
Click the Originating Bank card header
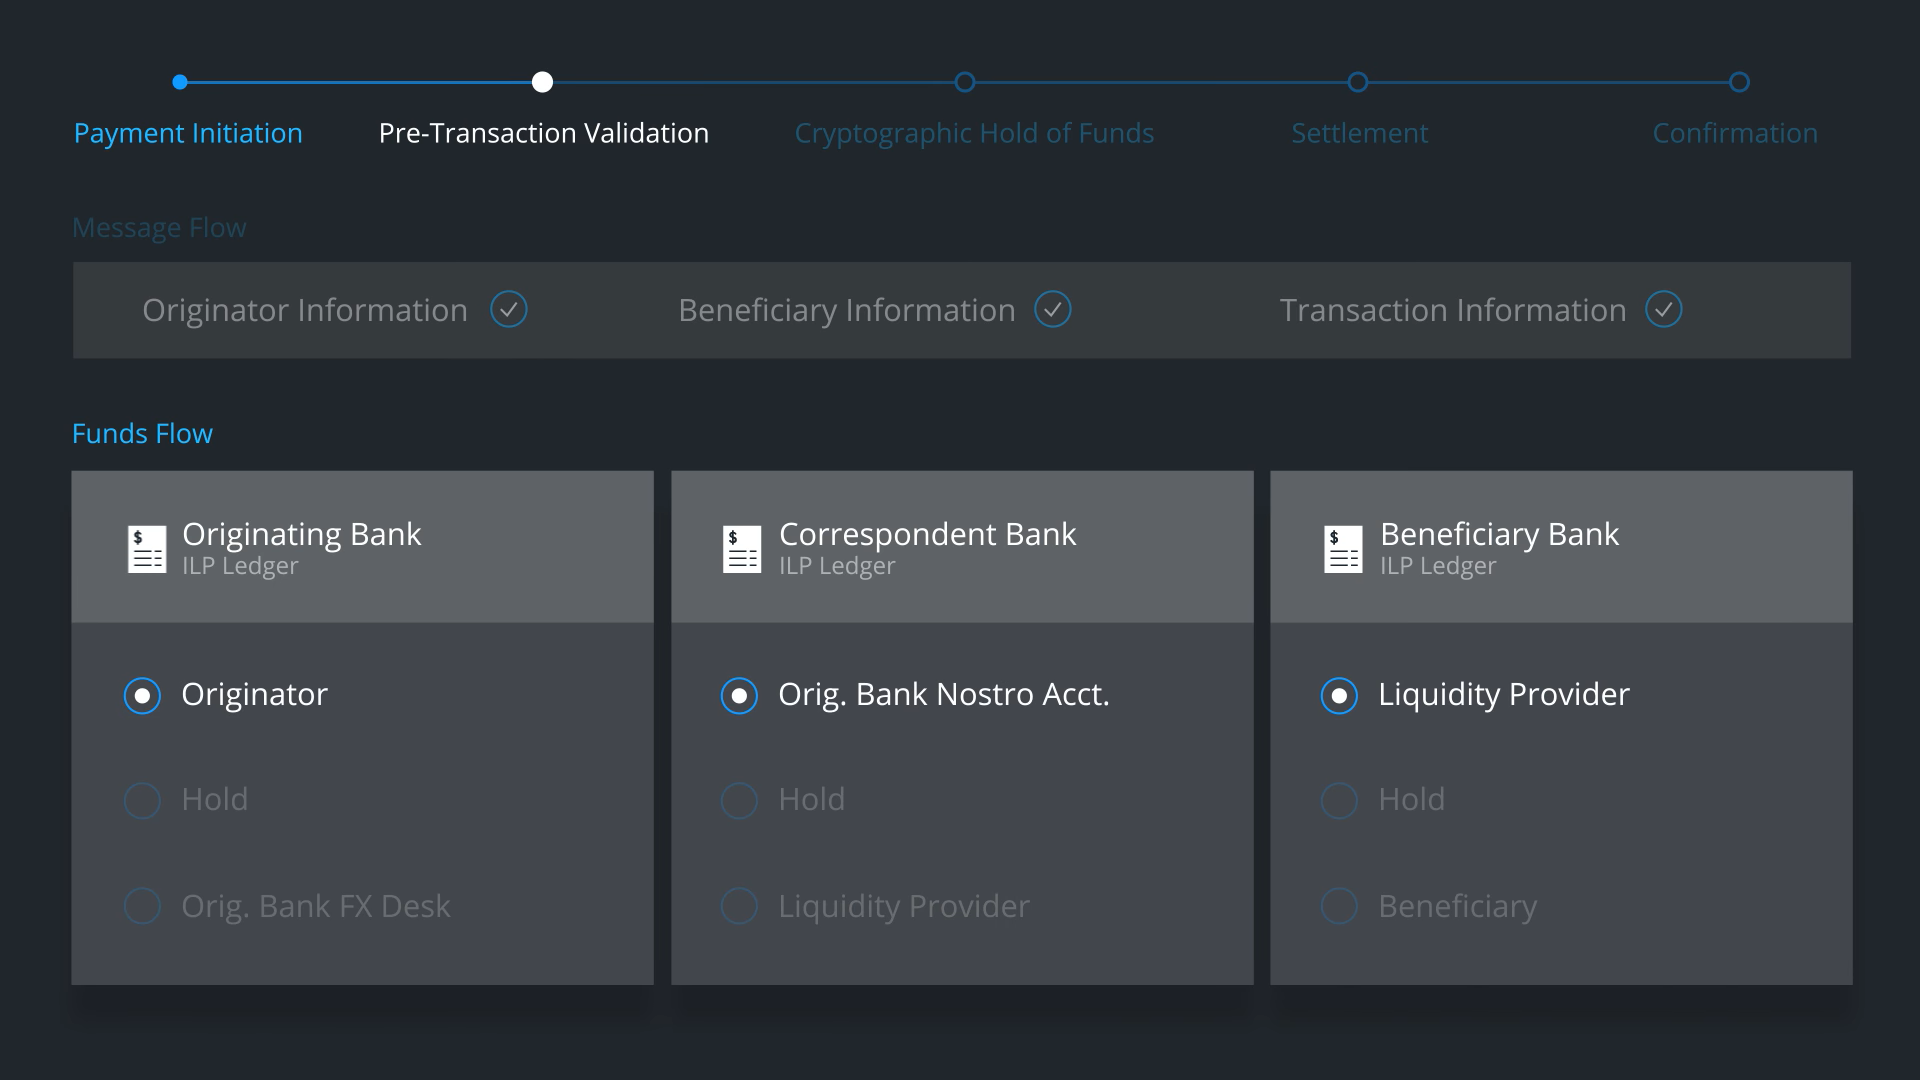(x=362, y=547)
